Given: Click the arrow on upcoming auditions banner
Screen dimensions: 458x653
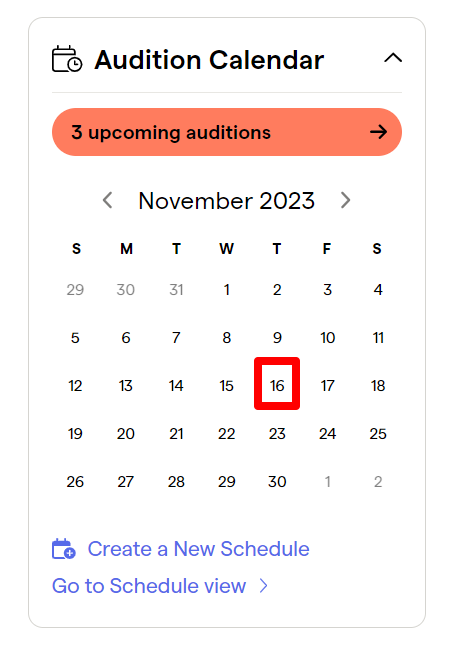Looking at the screenshot, I should click(378, 132).
